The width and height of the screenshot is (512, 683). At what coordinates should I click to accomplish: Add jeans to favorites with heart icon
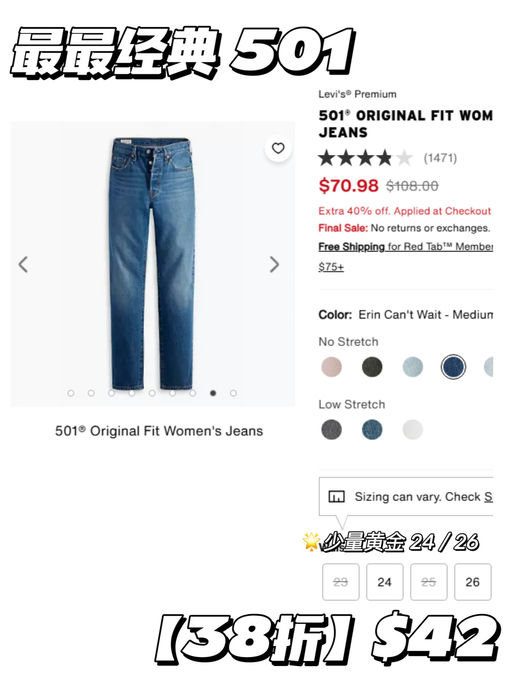click(x=278, y=149)
